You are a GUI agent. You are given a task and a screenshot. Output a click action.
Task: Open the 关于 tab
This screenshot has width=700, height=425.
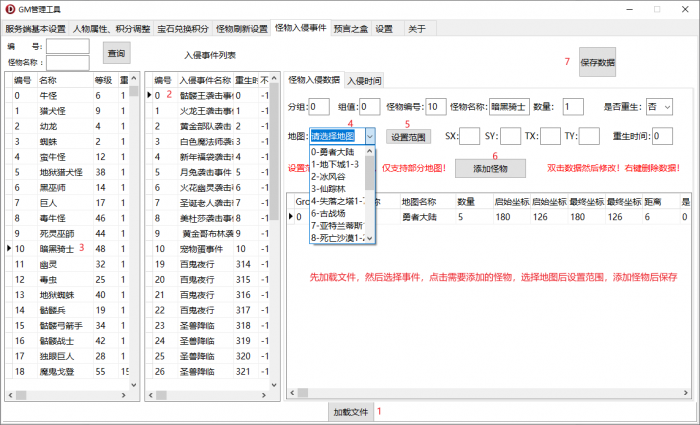[x=417, y=29]
